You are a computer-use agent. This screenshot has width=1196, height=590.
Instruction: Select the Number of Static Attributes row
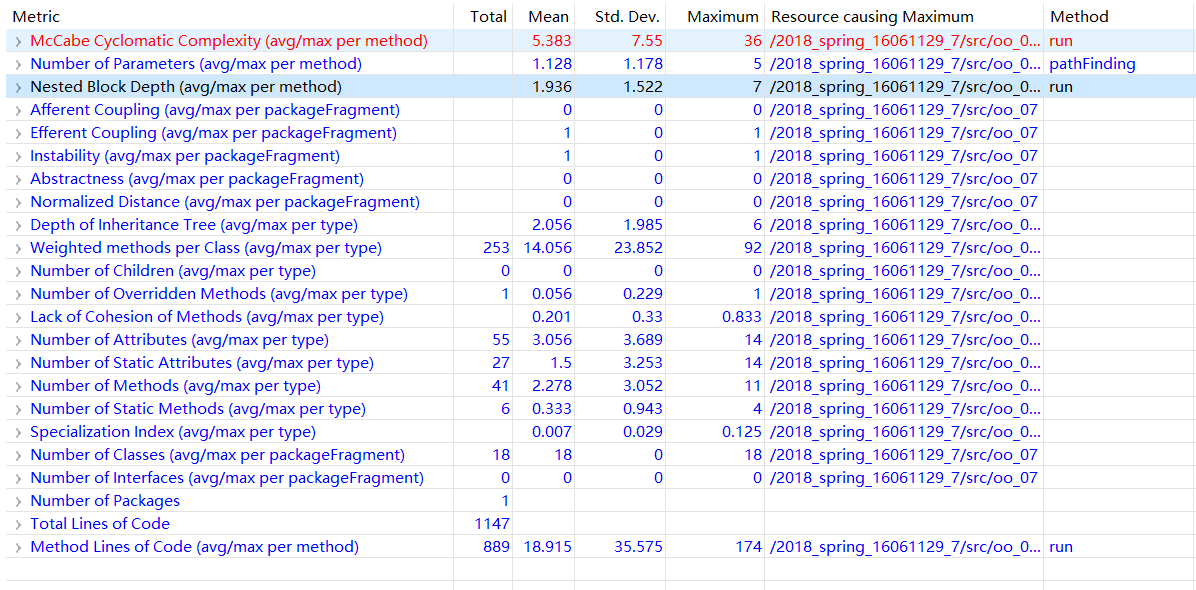pos(202,363)
